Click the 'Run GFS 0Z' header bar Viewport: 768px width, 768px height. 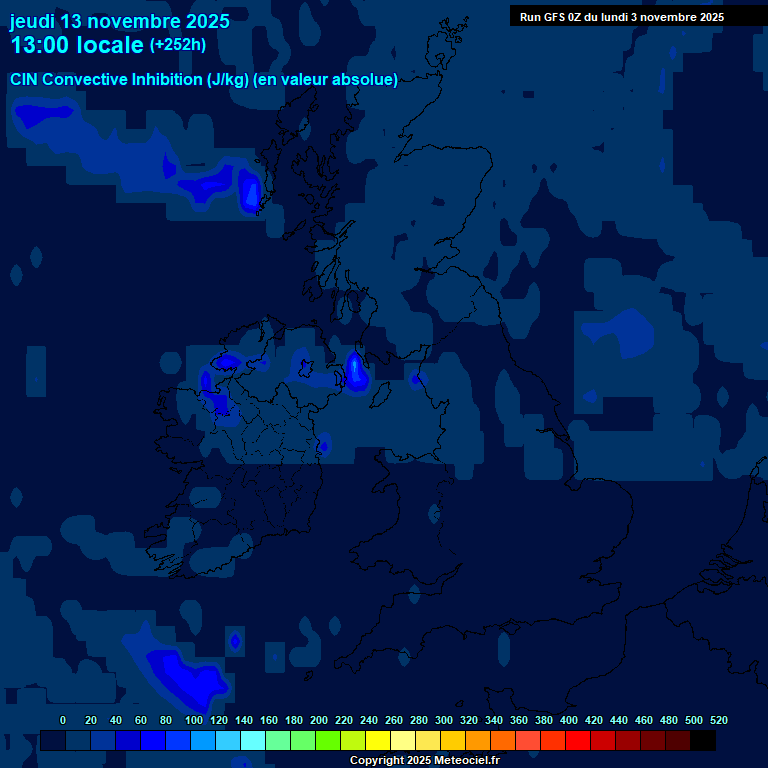pos(622,17)
